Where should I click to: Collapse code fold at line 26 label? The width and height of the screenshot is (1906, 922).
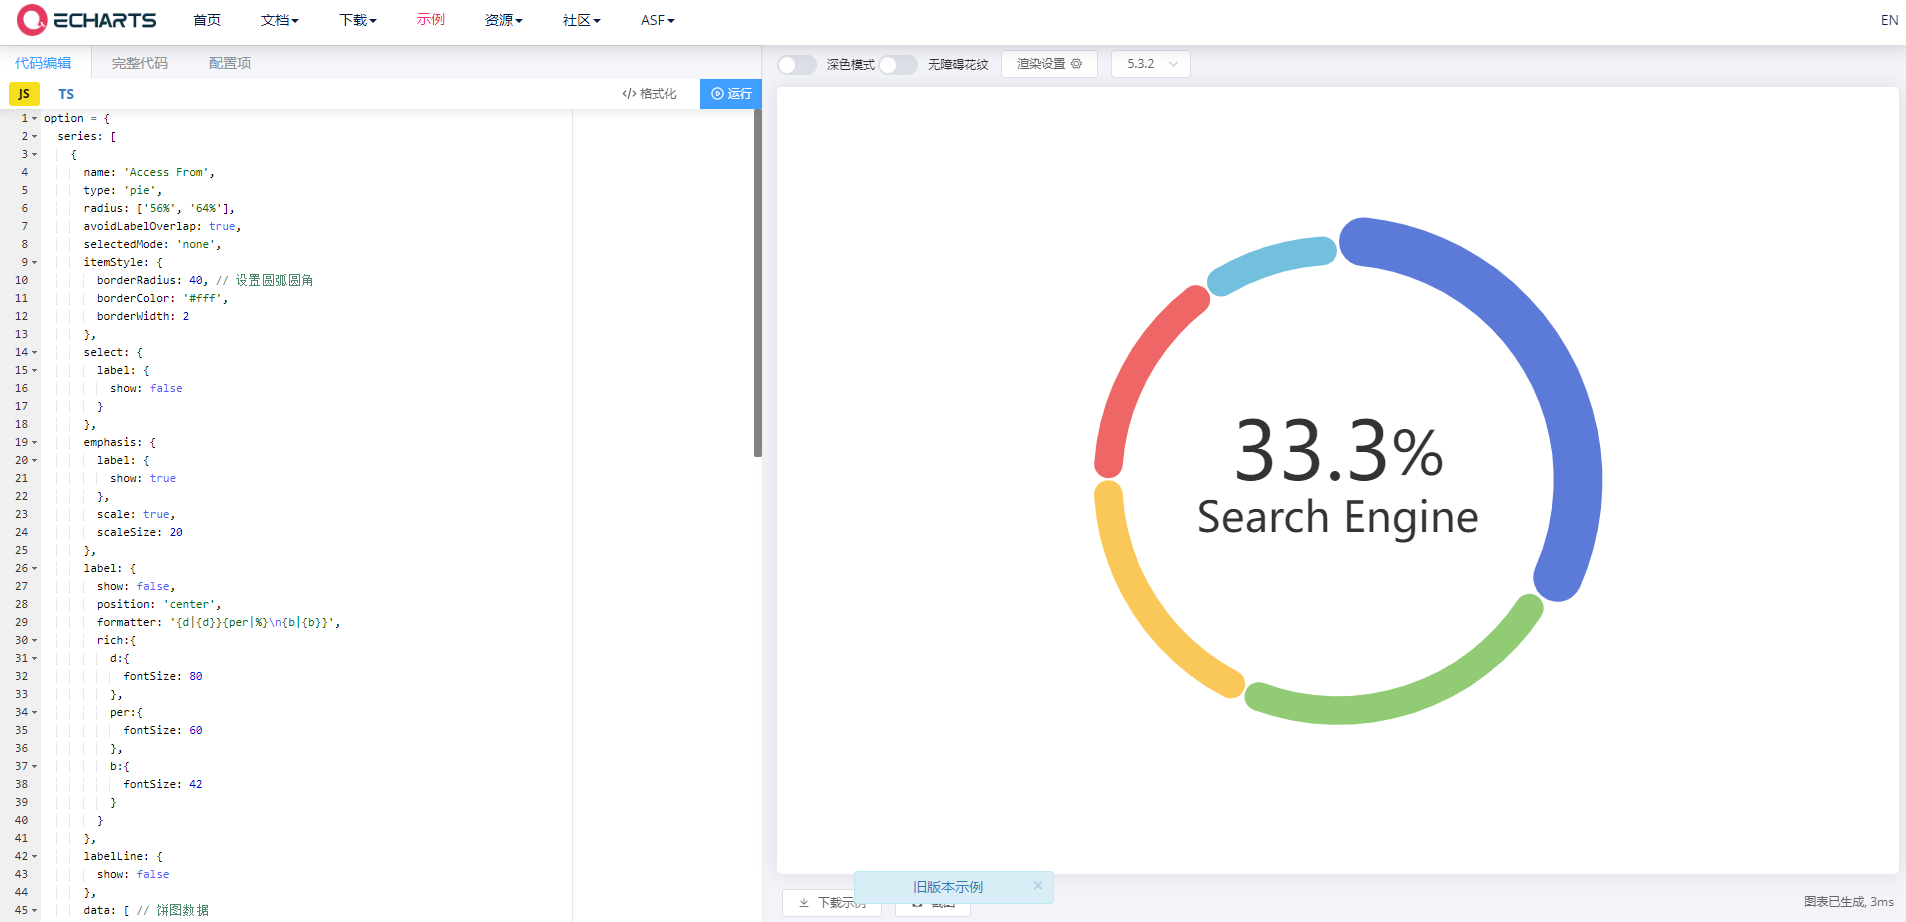pos(34,568)
